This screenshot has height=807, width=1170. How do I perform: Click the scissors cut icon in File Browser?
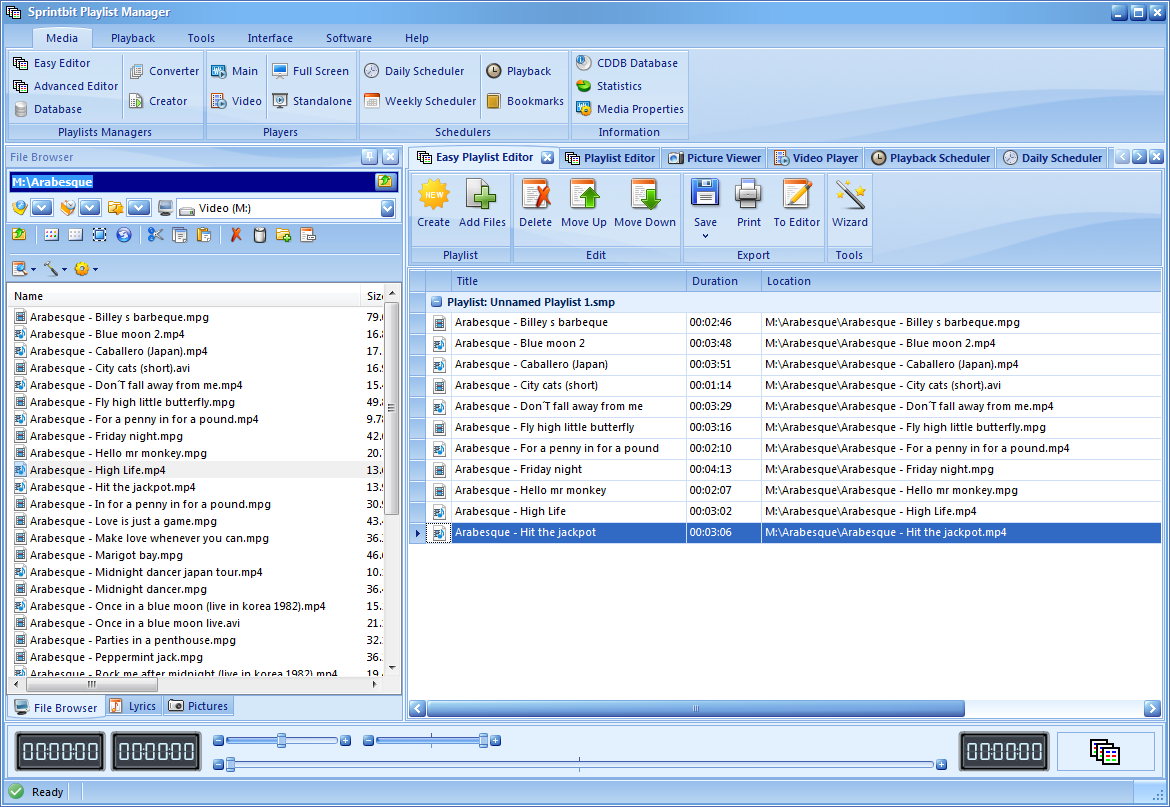(155, 235)
